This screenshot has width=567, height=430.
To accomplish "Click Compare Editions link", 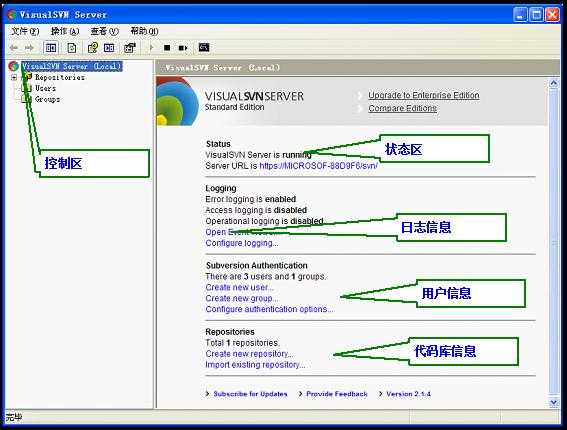I will 402,108.
